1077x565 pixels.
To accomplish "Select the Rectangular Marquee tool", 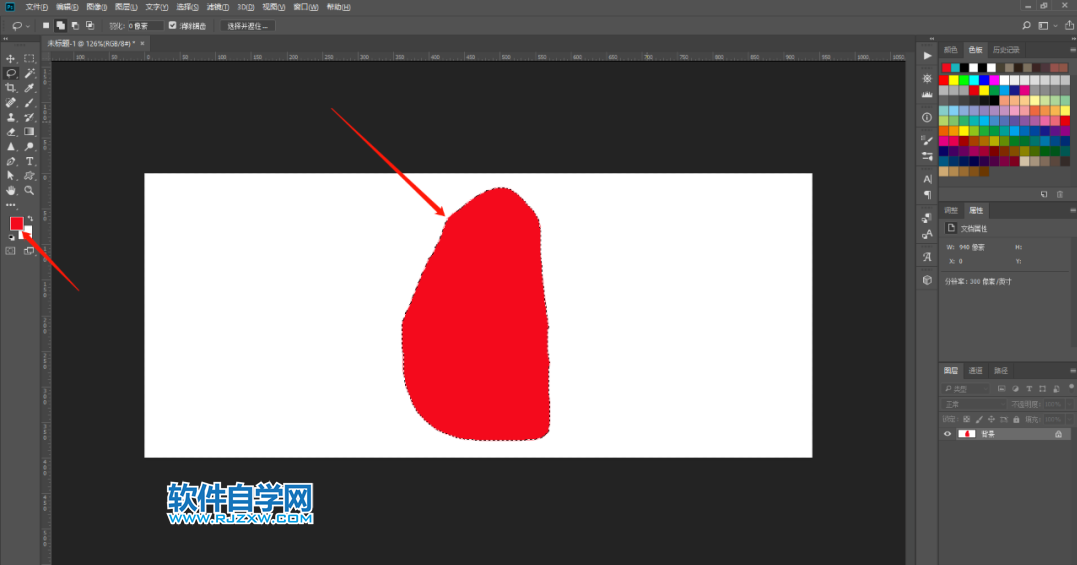I will [x=29, y=58].
